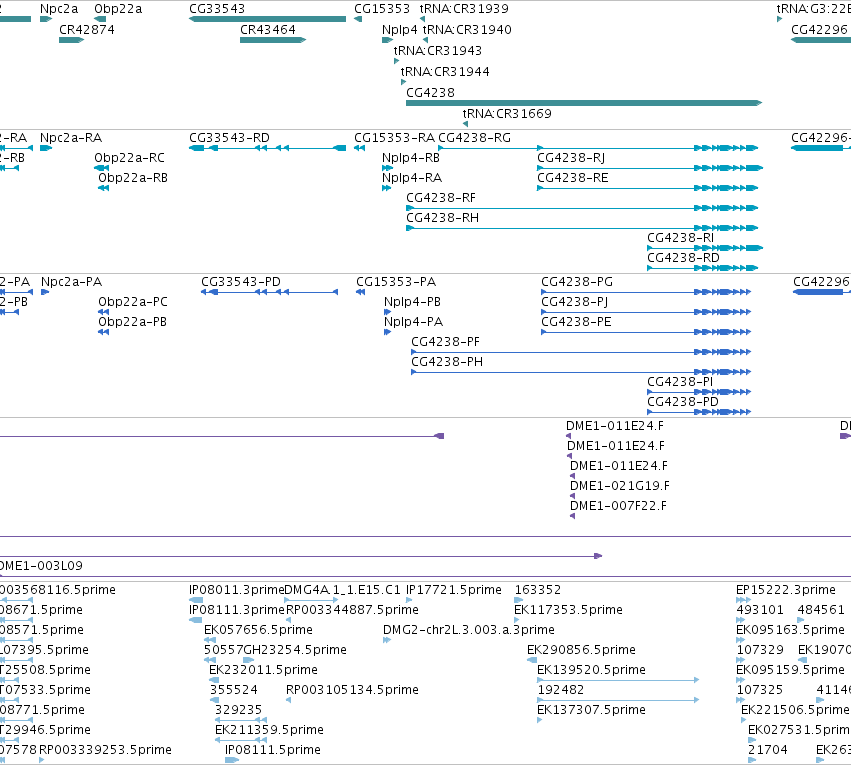Screen dimensions: 851x765
Task: Click protein Npc2a-PA label
Action: click(x=72, y=282)
